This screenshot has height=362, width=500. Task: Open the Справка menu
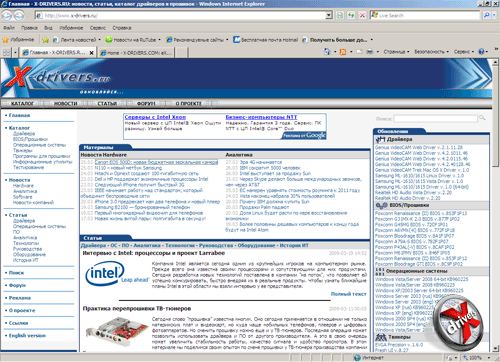122,28
